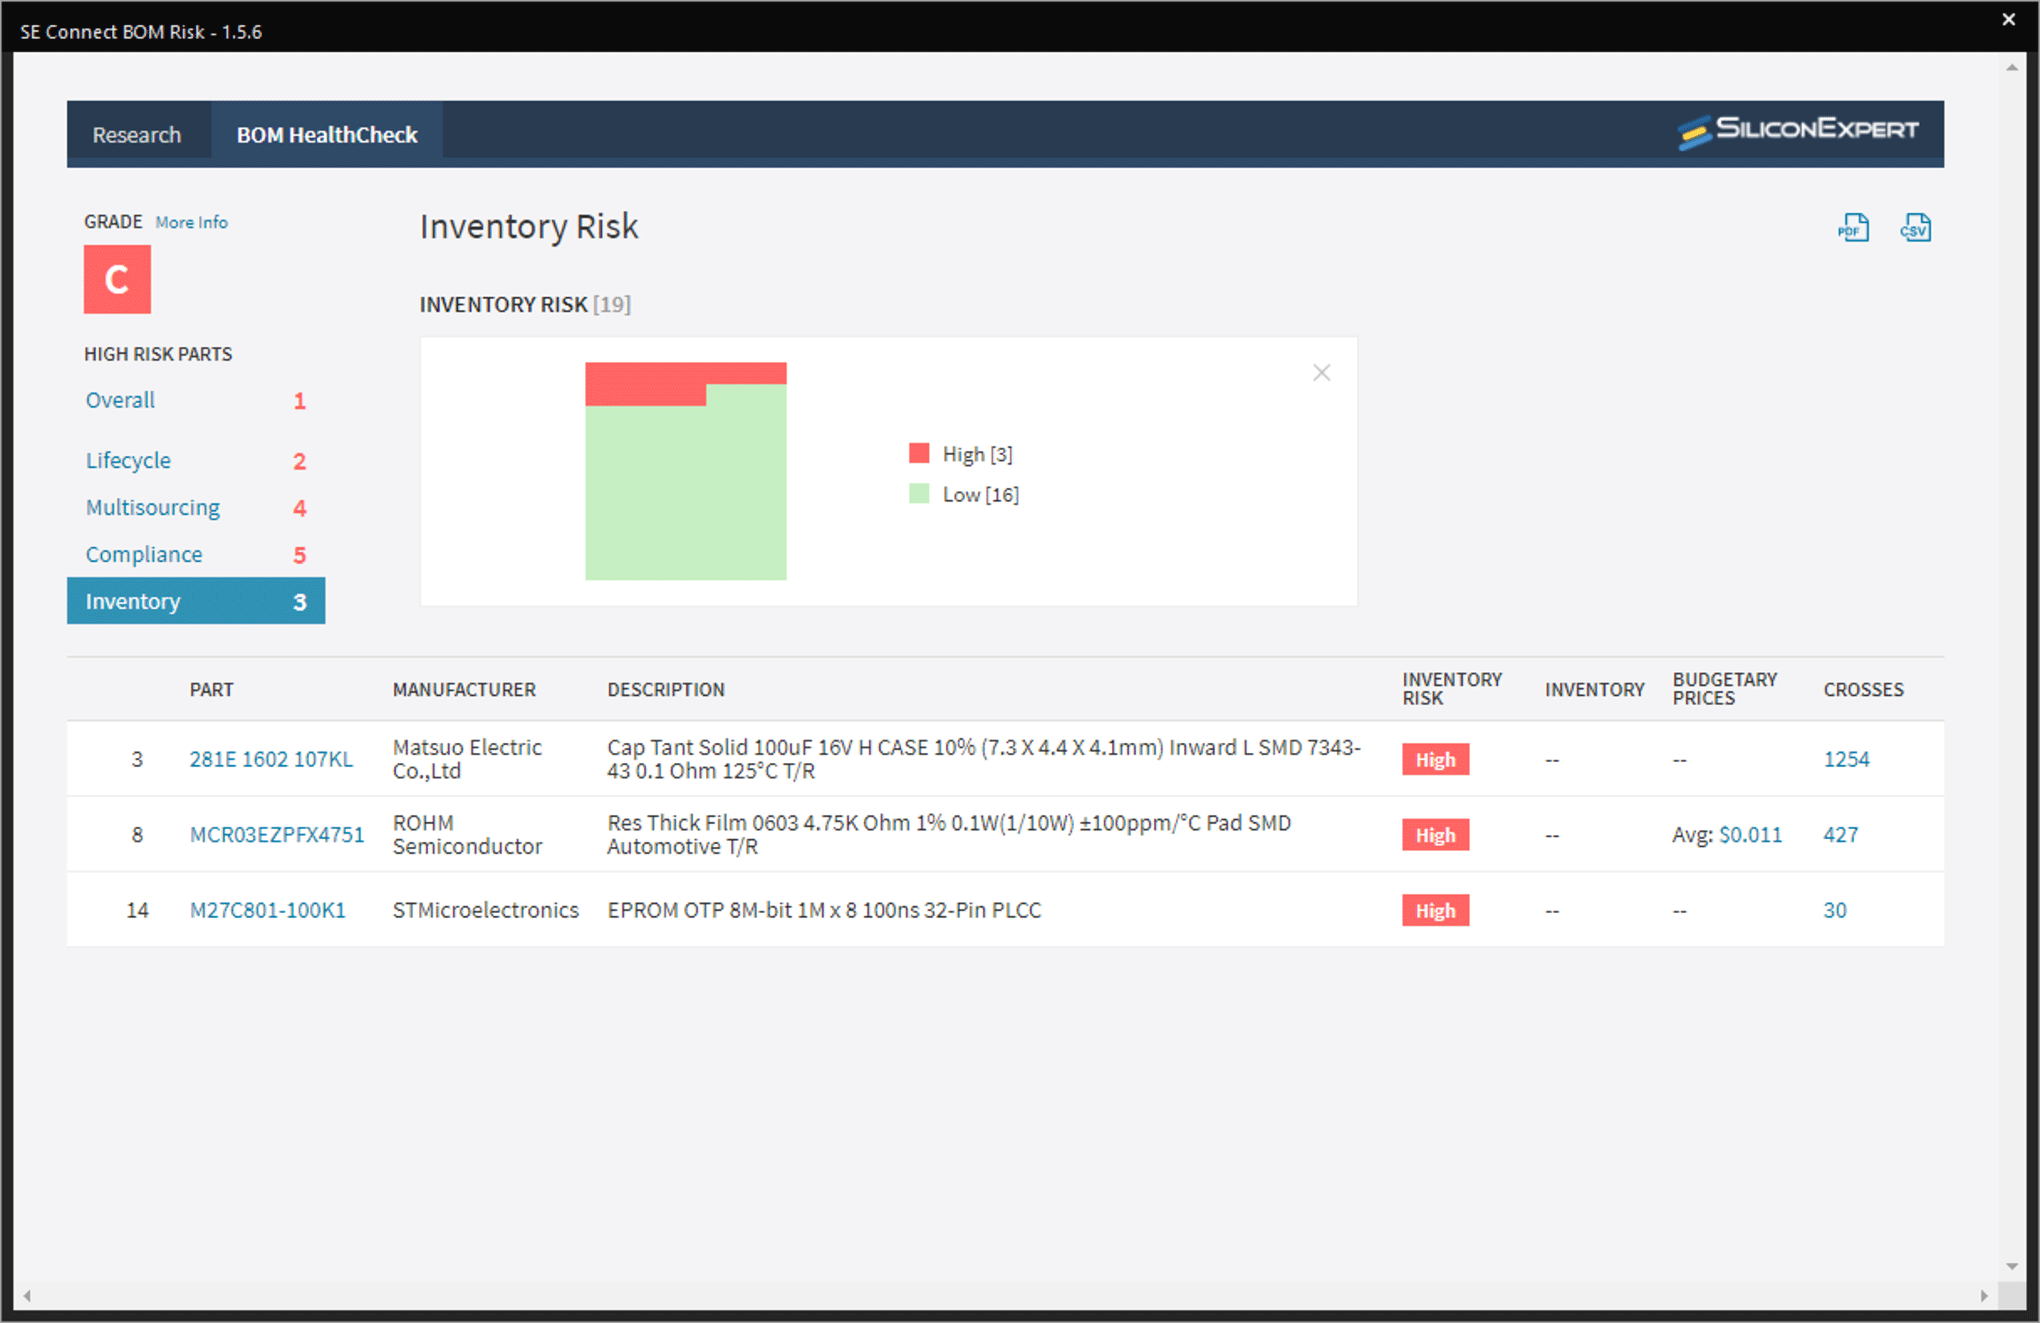Click the green Low legend swatch
2040x1323 pixels.
919,493
